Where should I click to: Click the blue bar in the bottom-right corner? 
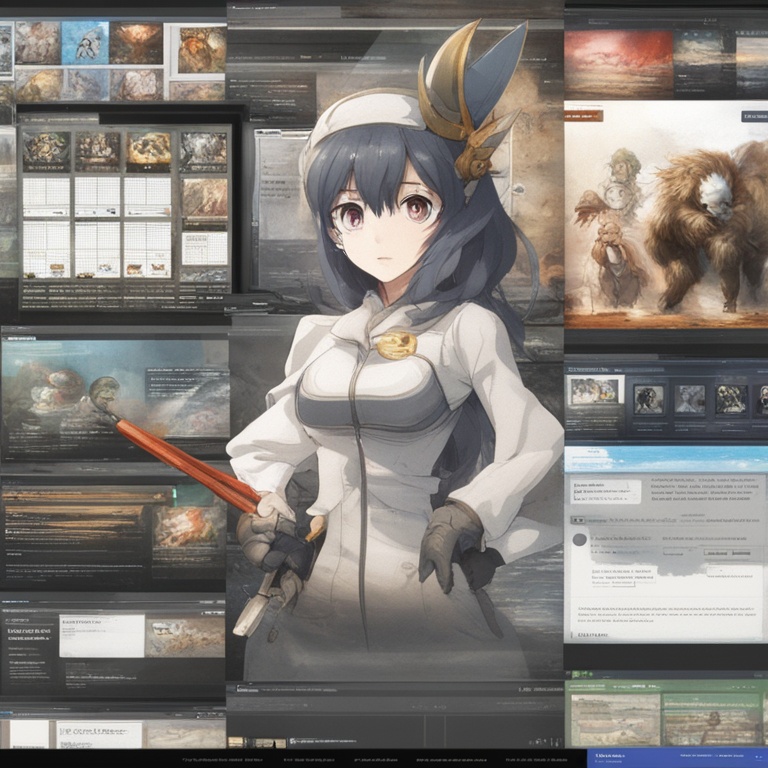pyautogui.click(x=676, y=759)
